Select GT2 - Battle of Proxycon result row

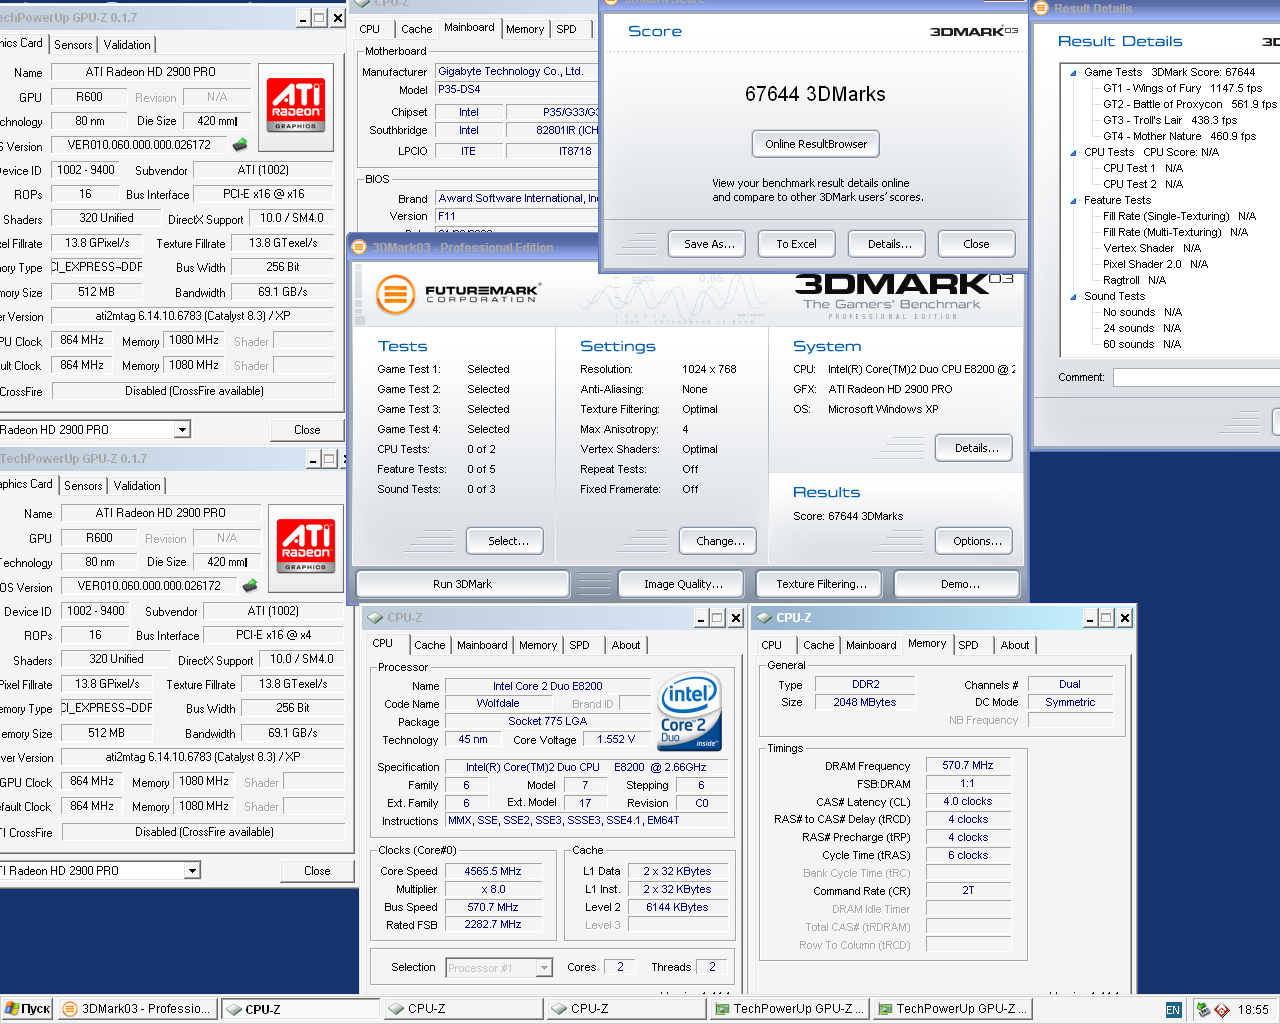pos(1190,104)
